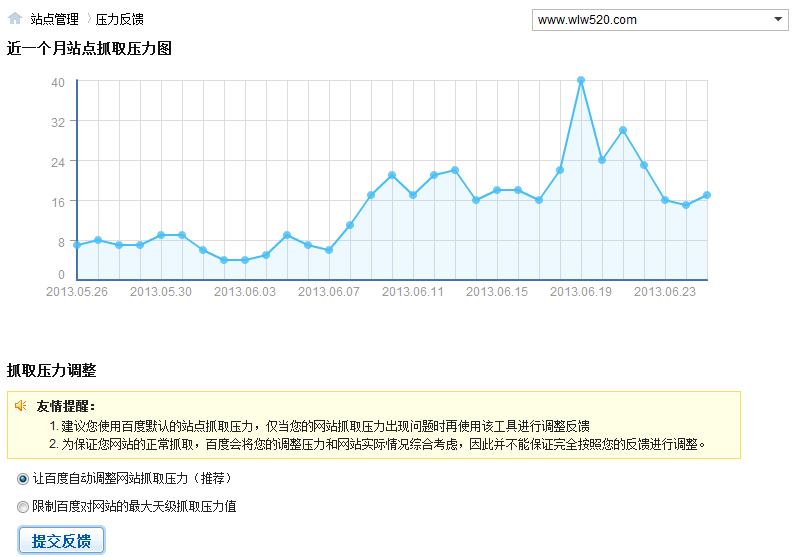This screenshot has width=799, height=557.
Task: Click the last data point on chart's right end
Action: [x=707, y=195]
